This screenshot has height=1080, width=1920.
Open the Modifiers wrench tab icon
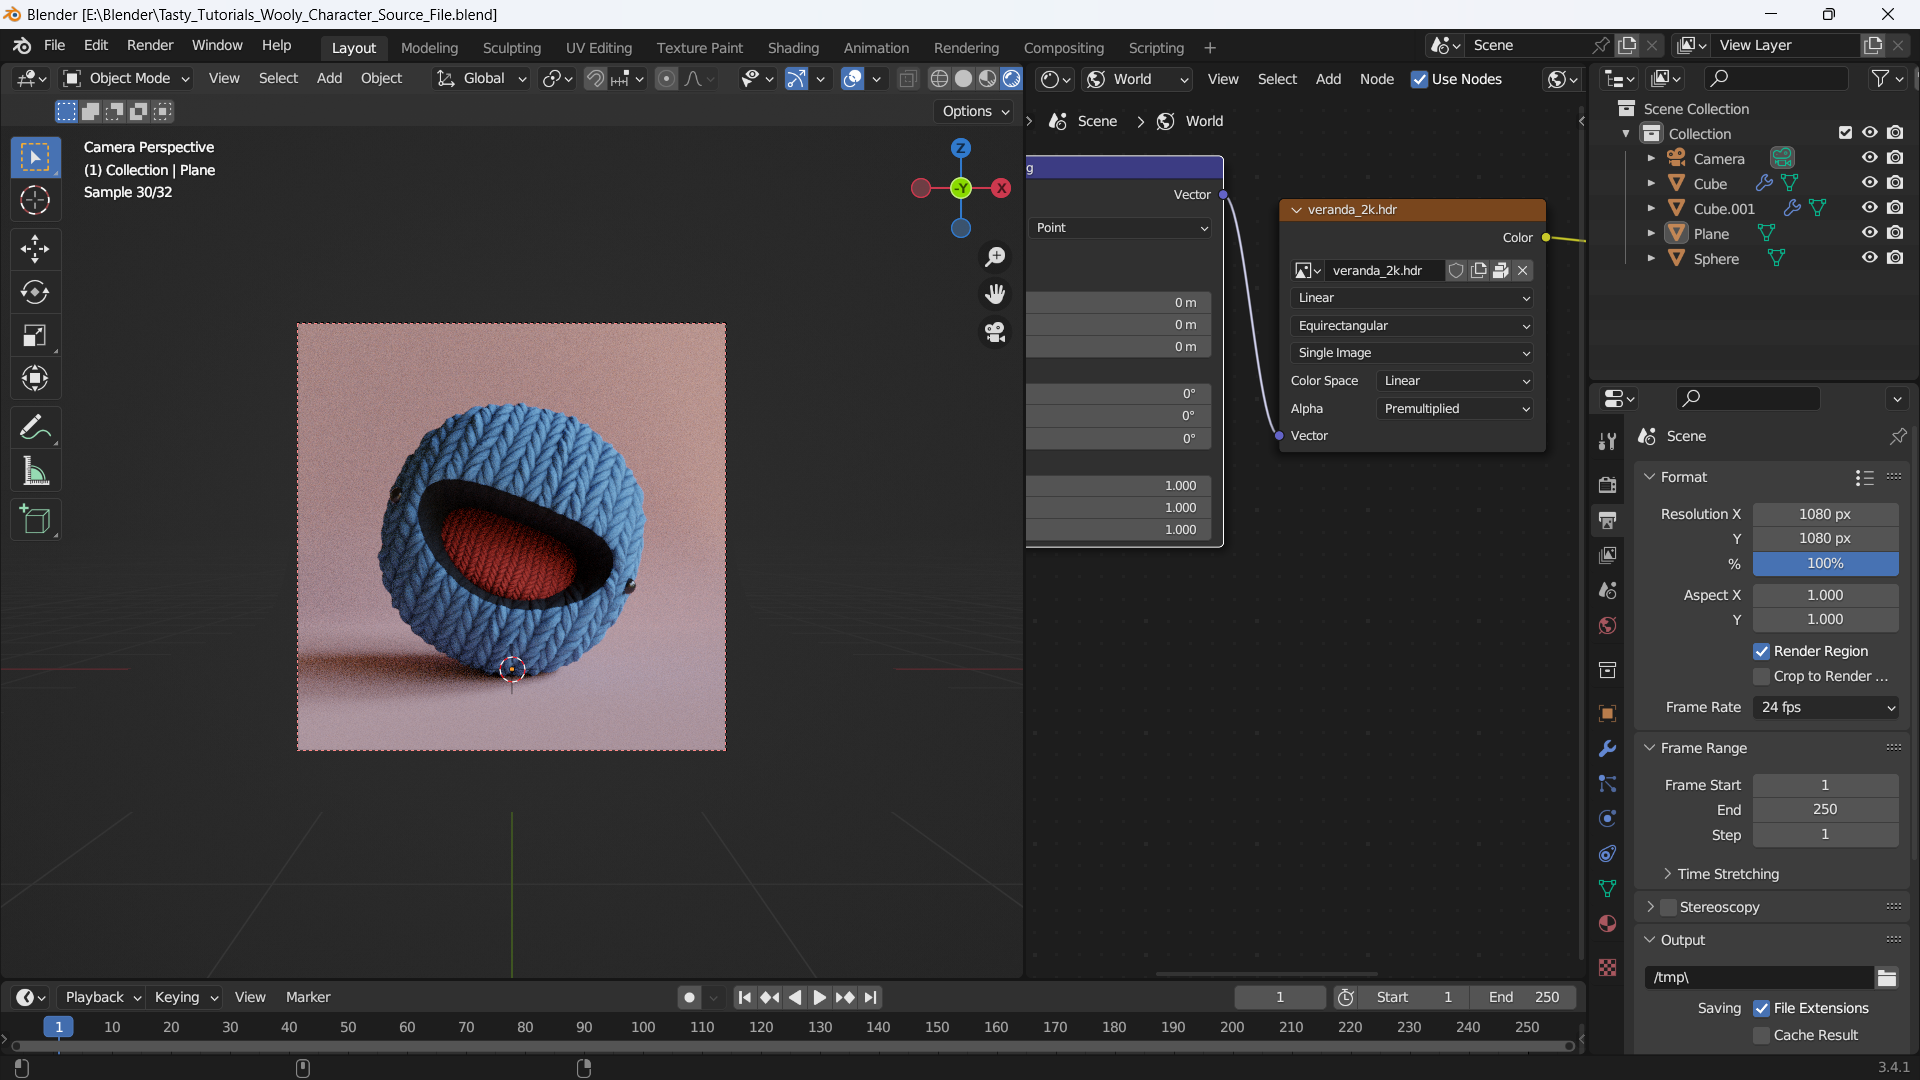pyautogui.click(x=1607, y=749)
